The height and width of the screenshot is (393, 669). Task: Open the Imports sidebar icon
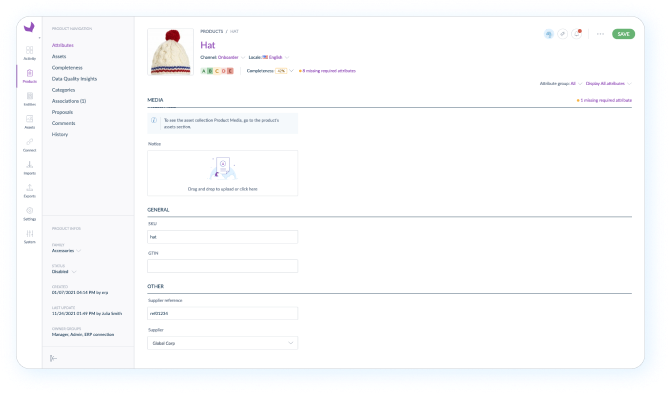pyautogui.click(x=29, y=168)
